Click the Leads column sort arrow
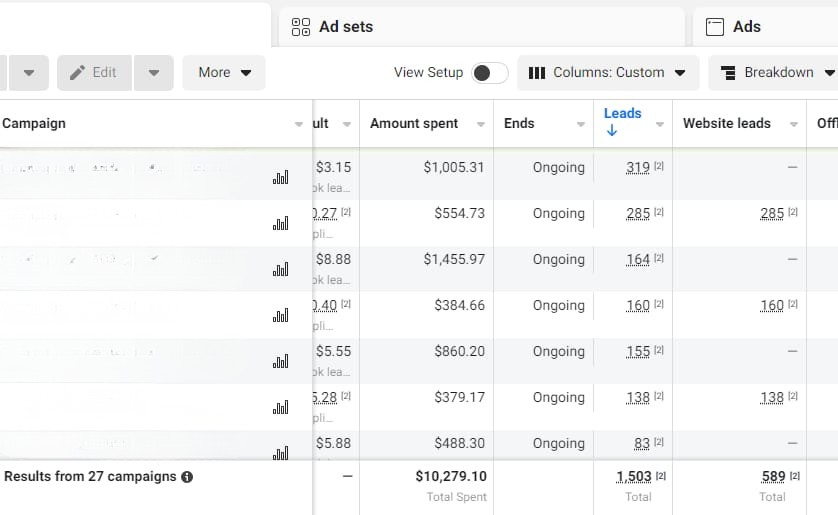 [611, 131]
